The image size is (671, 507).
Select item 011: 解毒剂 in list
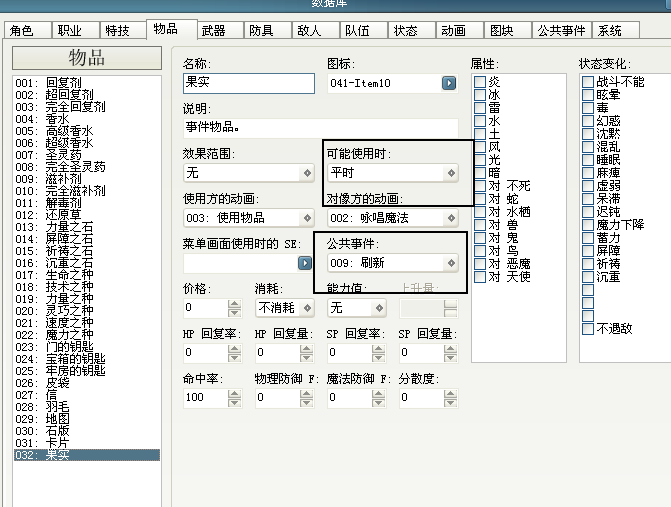[87, 203]
